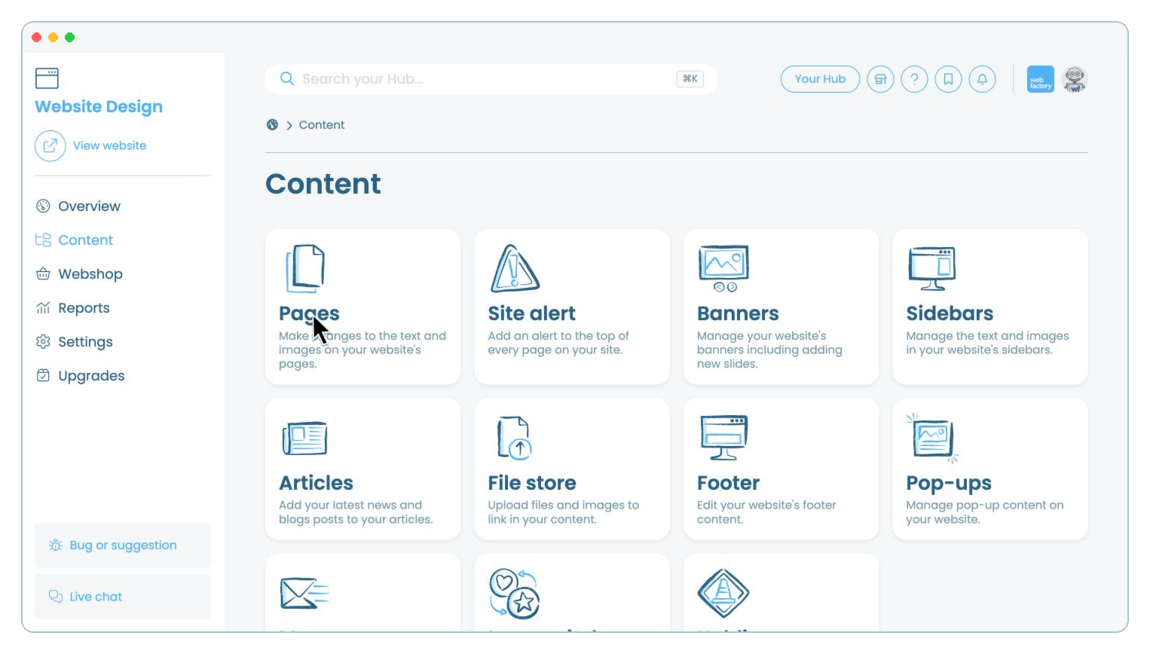
Task: Open the heart and star card icon
Action: click(x=515, y=593)
